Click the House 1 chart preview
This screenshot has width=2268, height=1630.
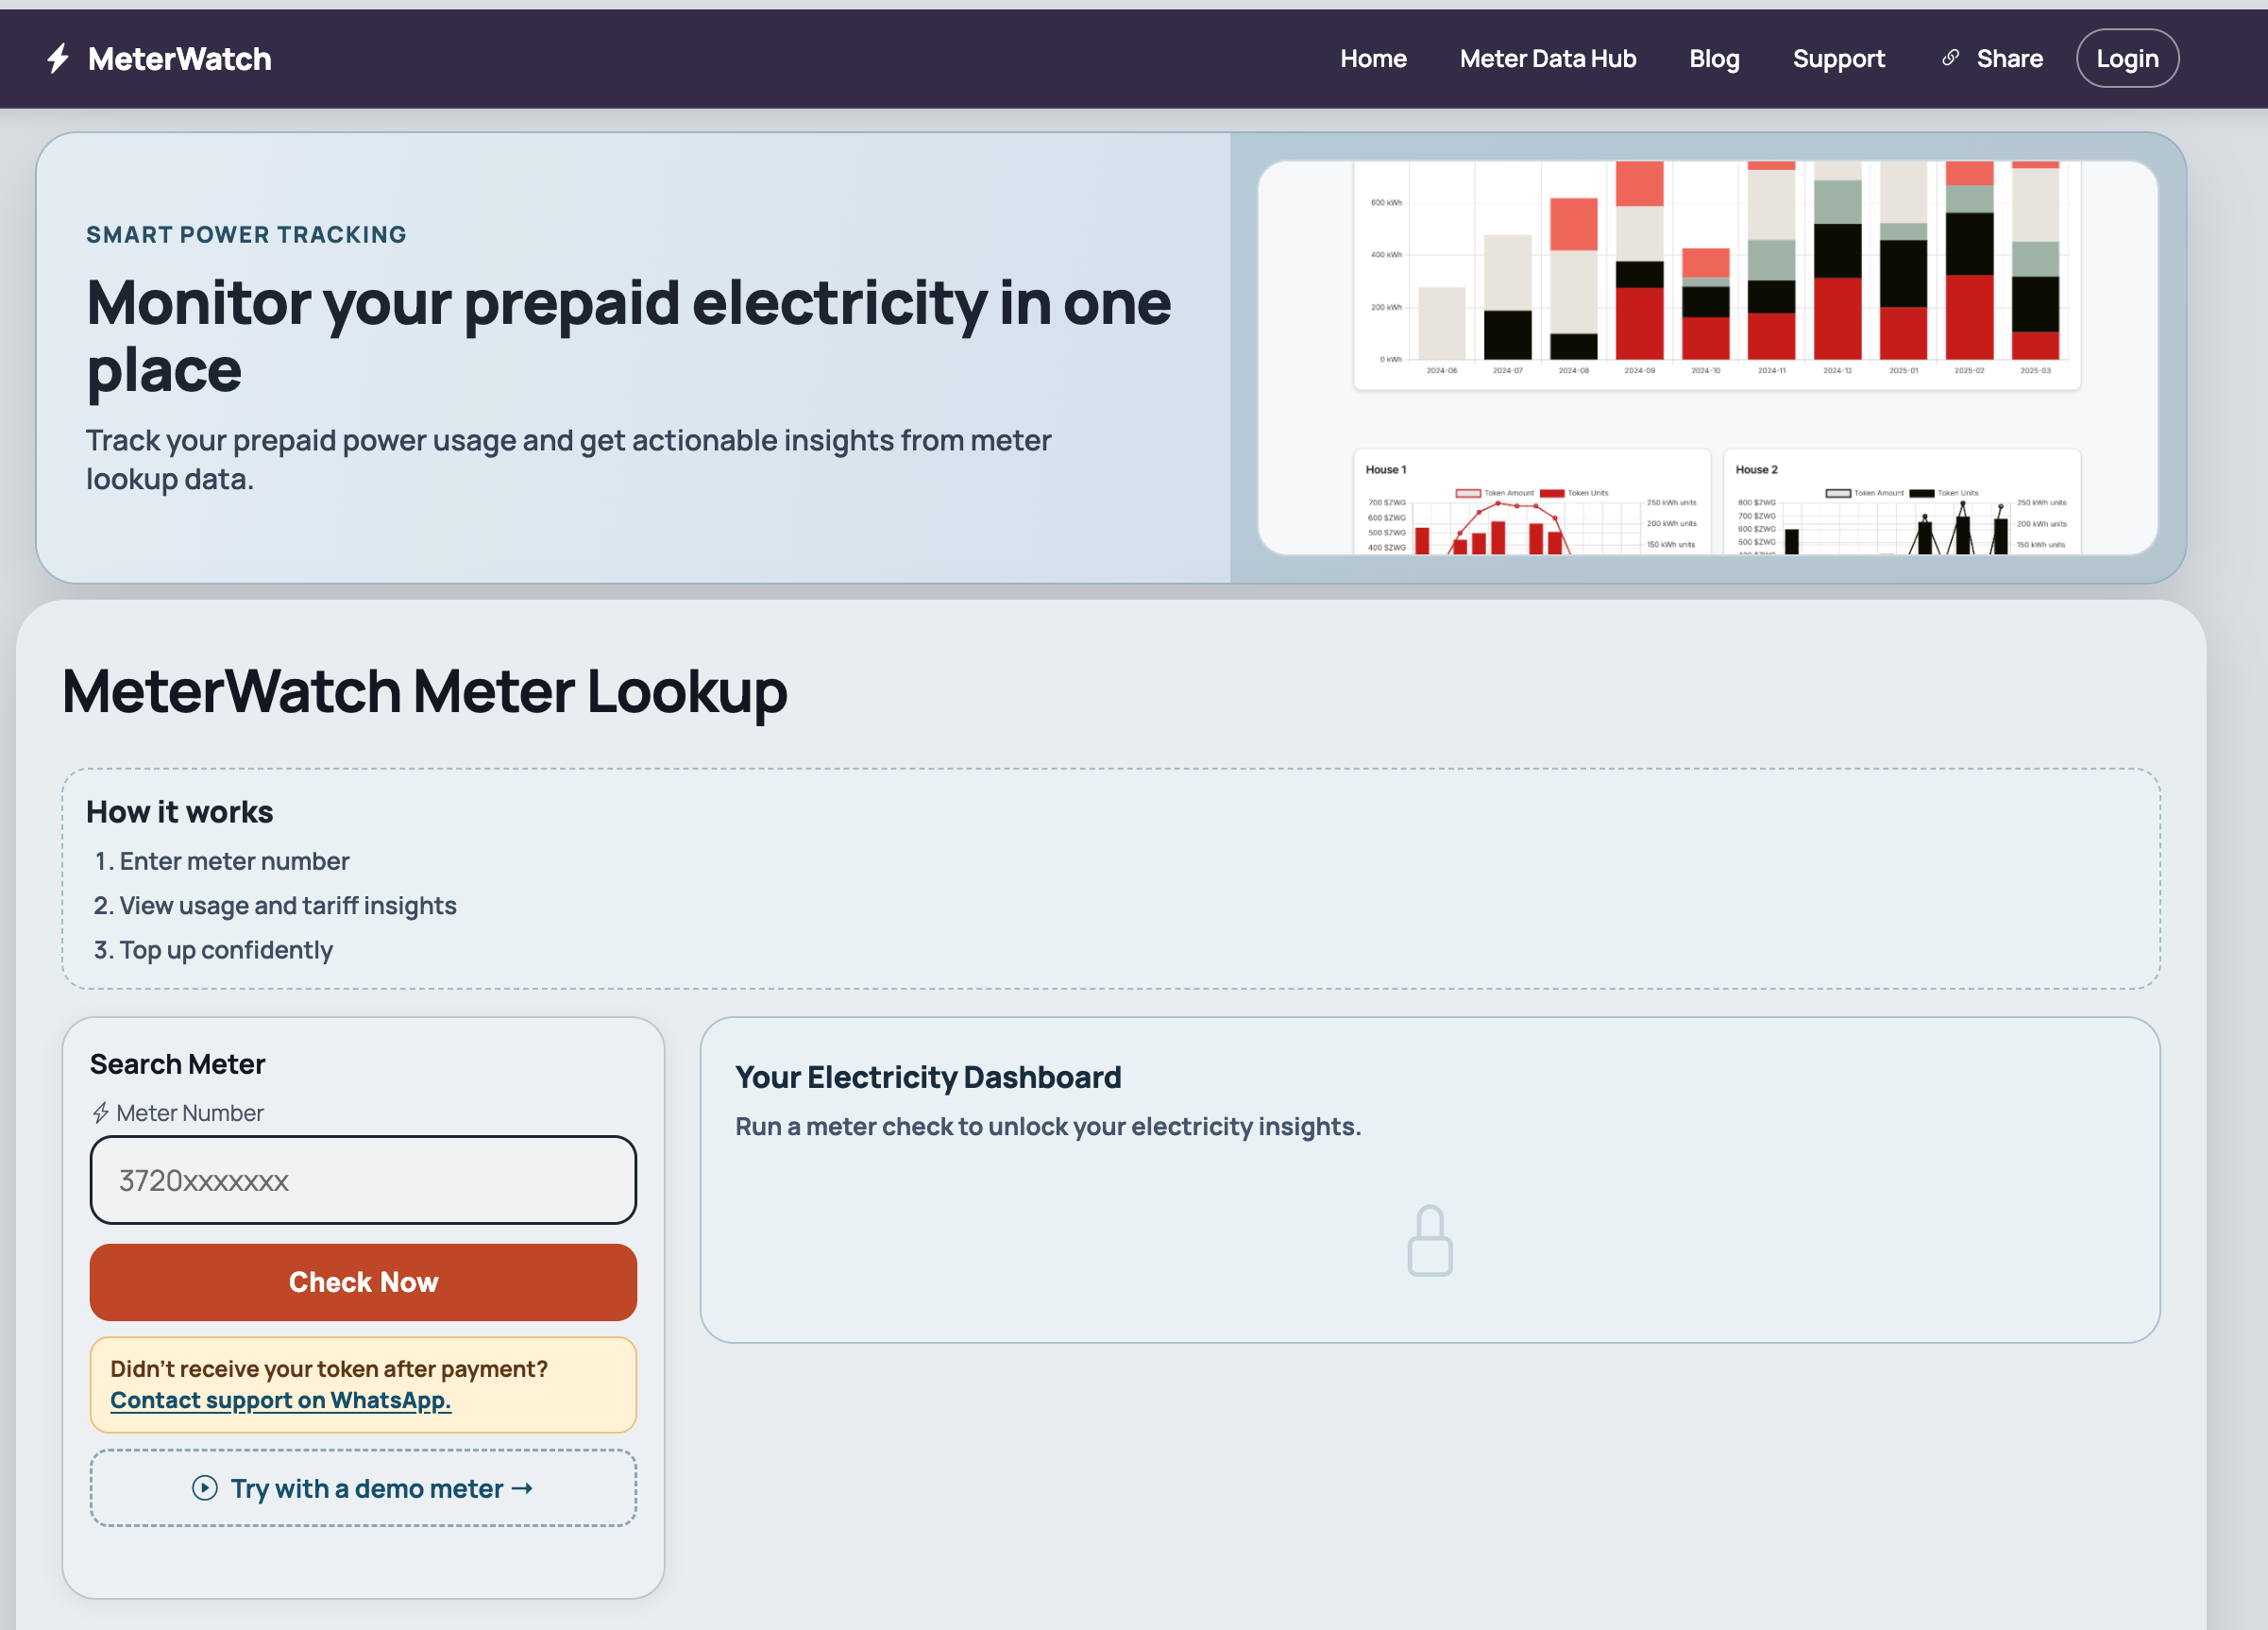[1531, 502]
